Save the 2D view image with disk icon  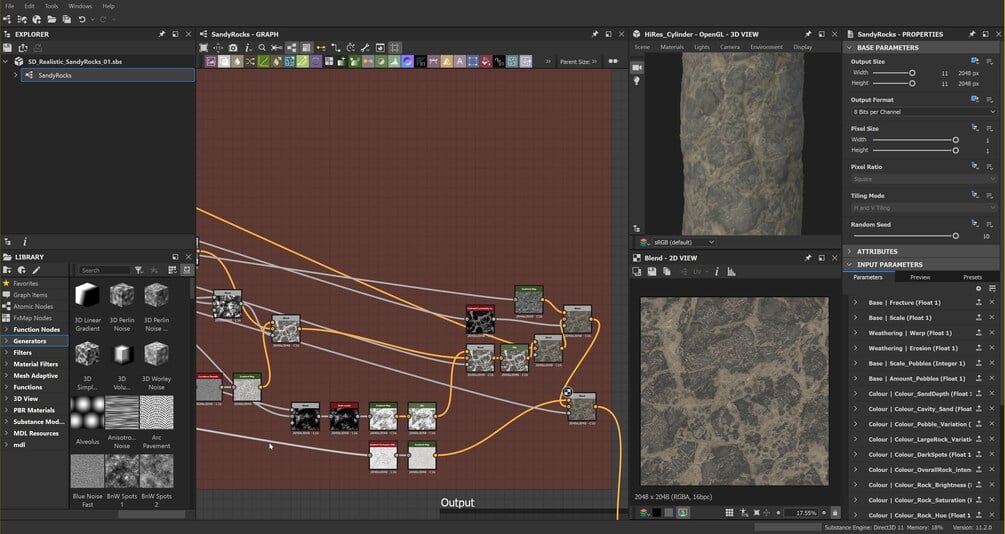651,271
